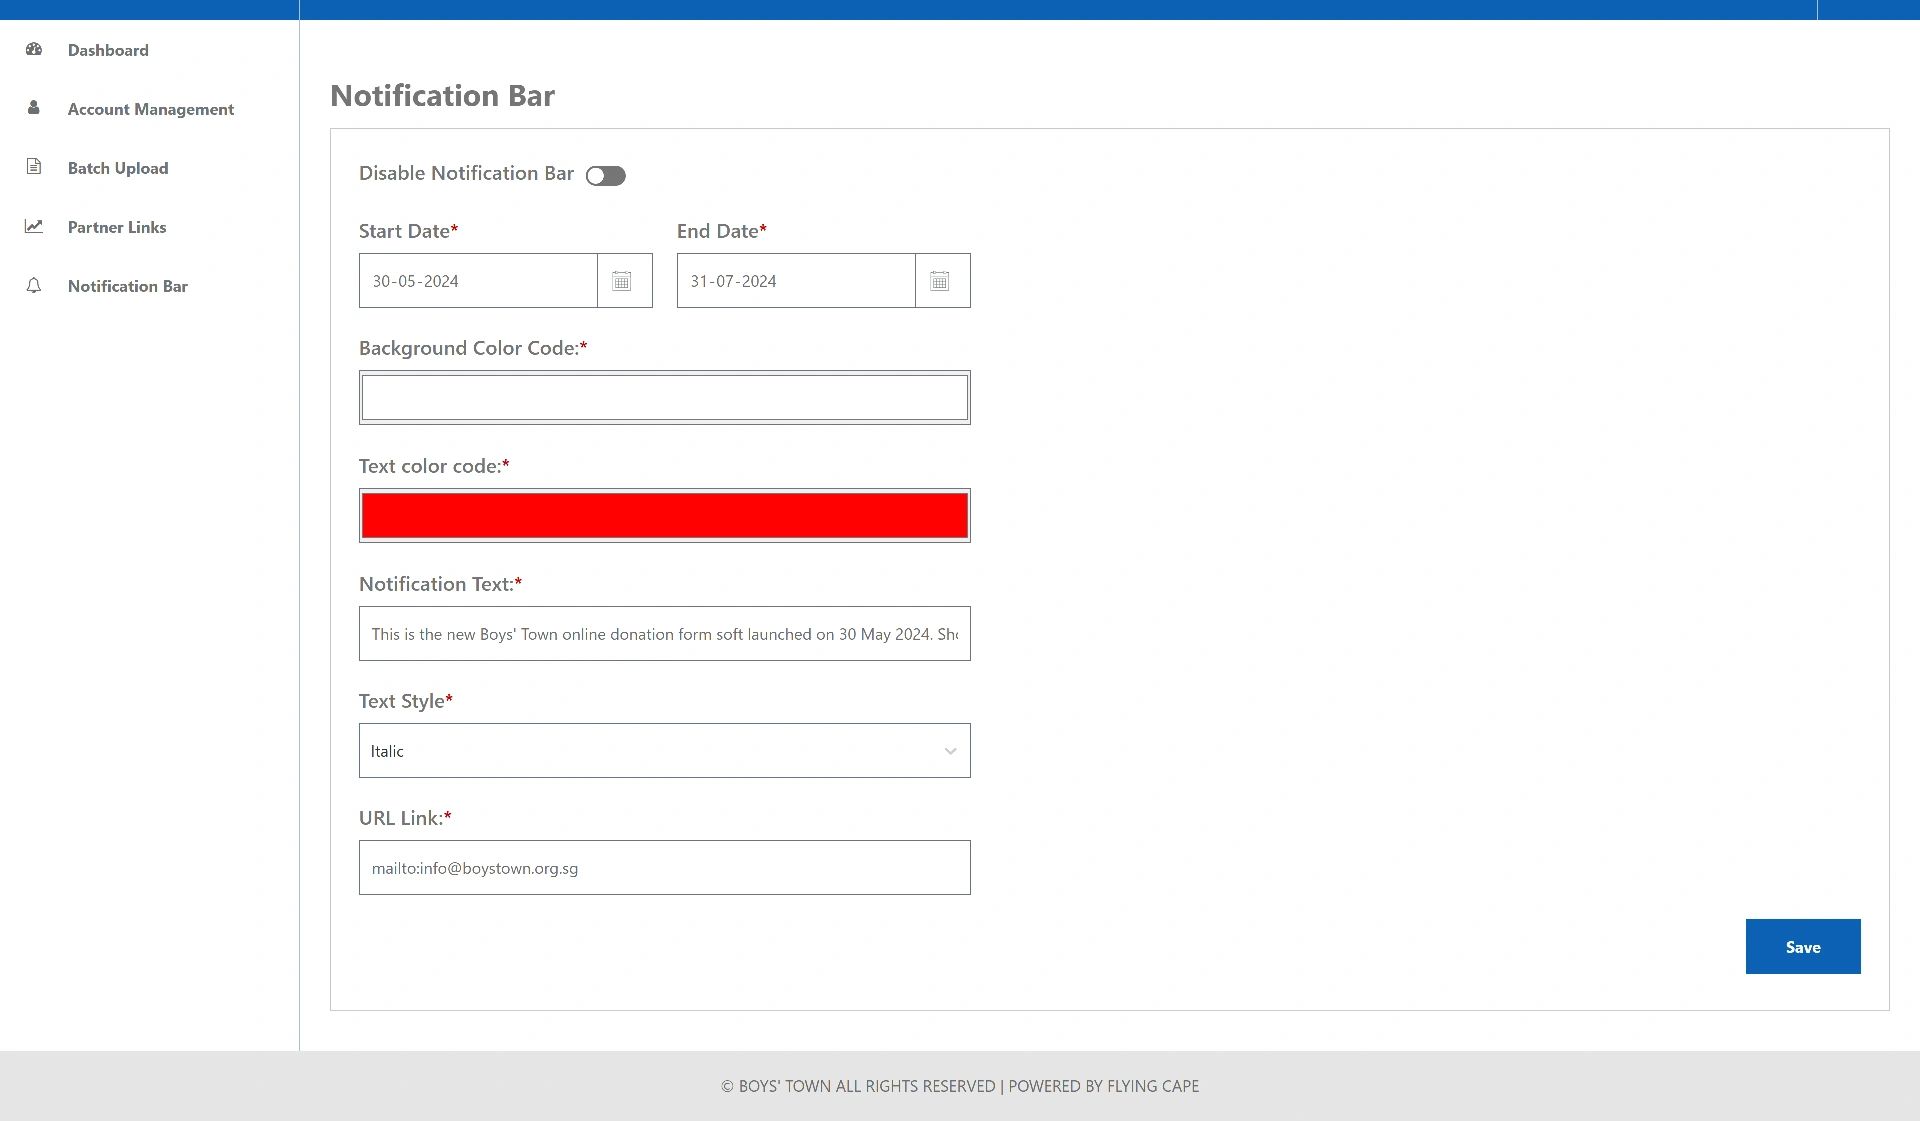Click into the Notification Text field
This screenshot has height=1121, width=1920.
coord(664,634)
